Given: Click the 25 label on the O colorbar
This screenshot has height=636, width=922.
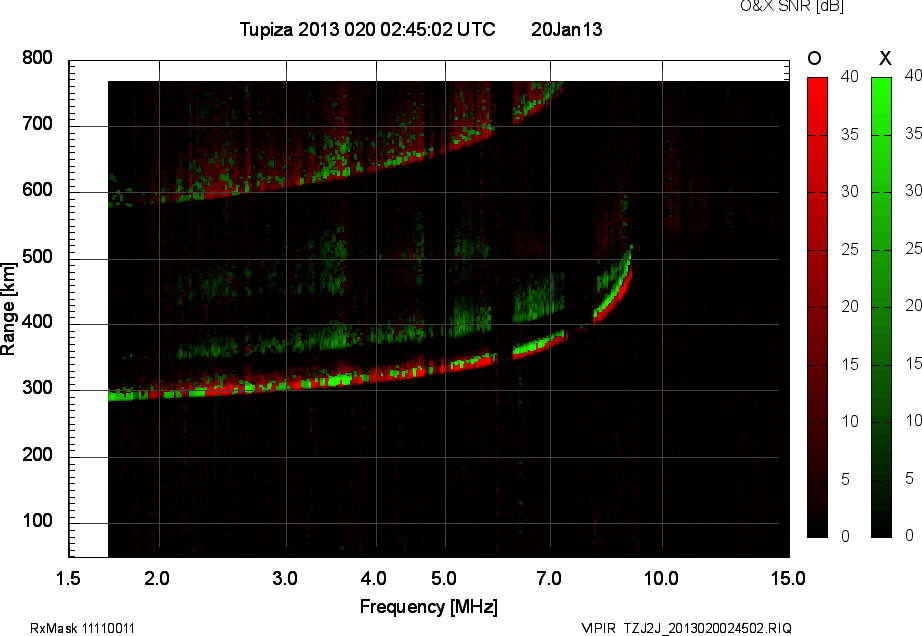Looking at the screenshot, I should [849, 250].
